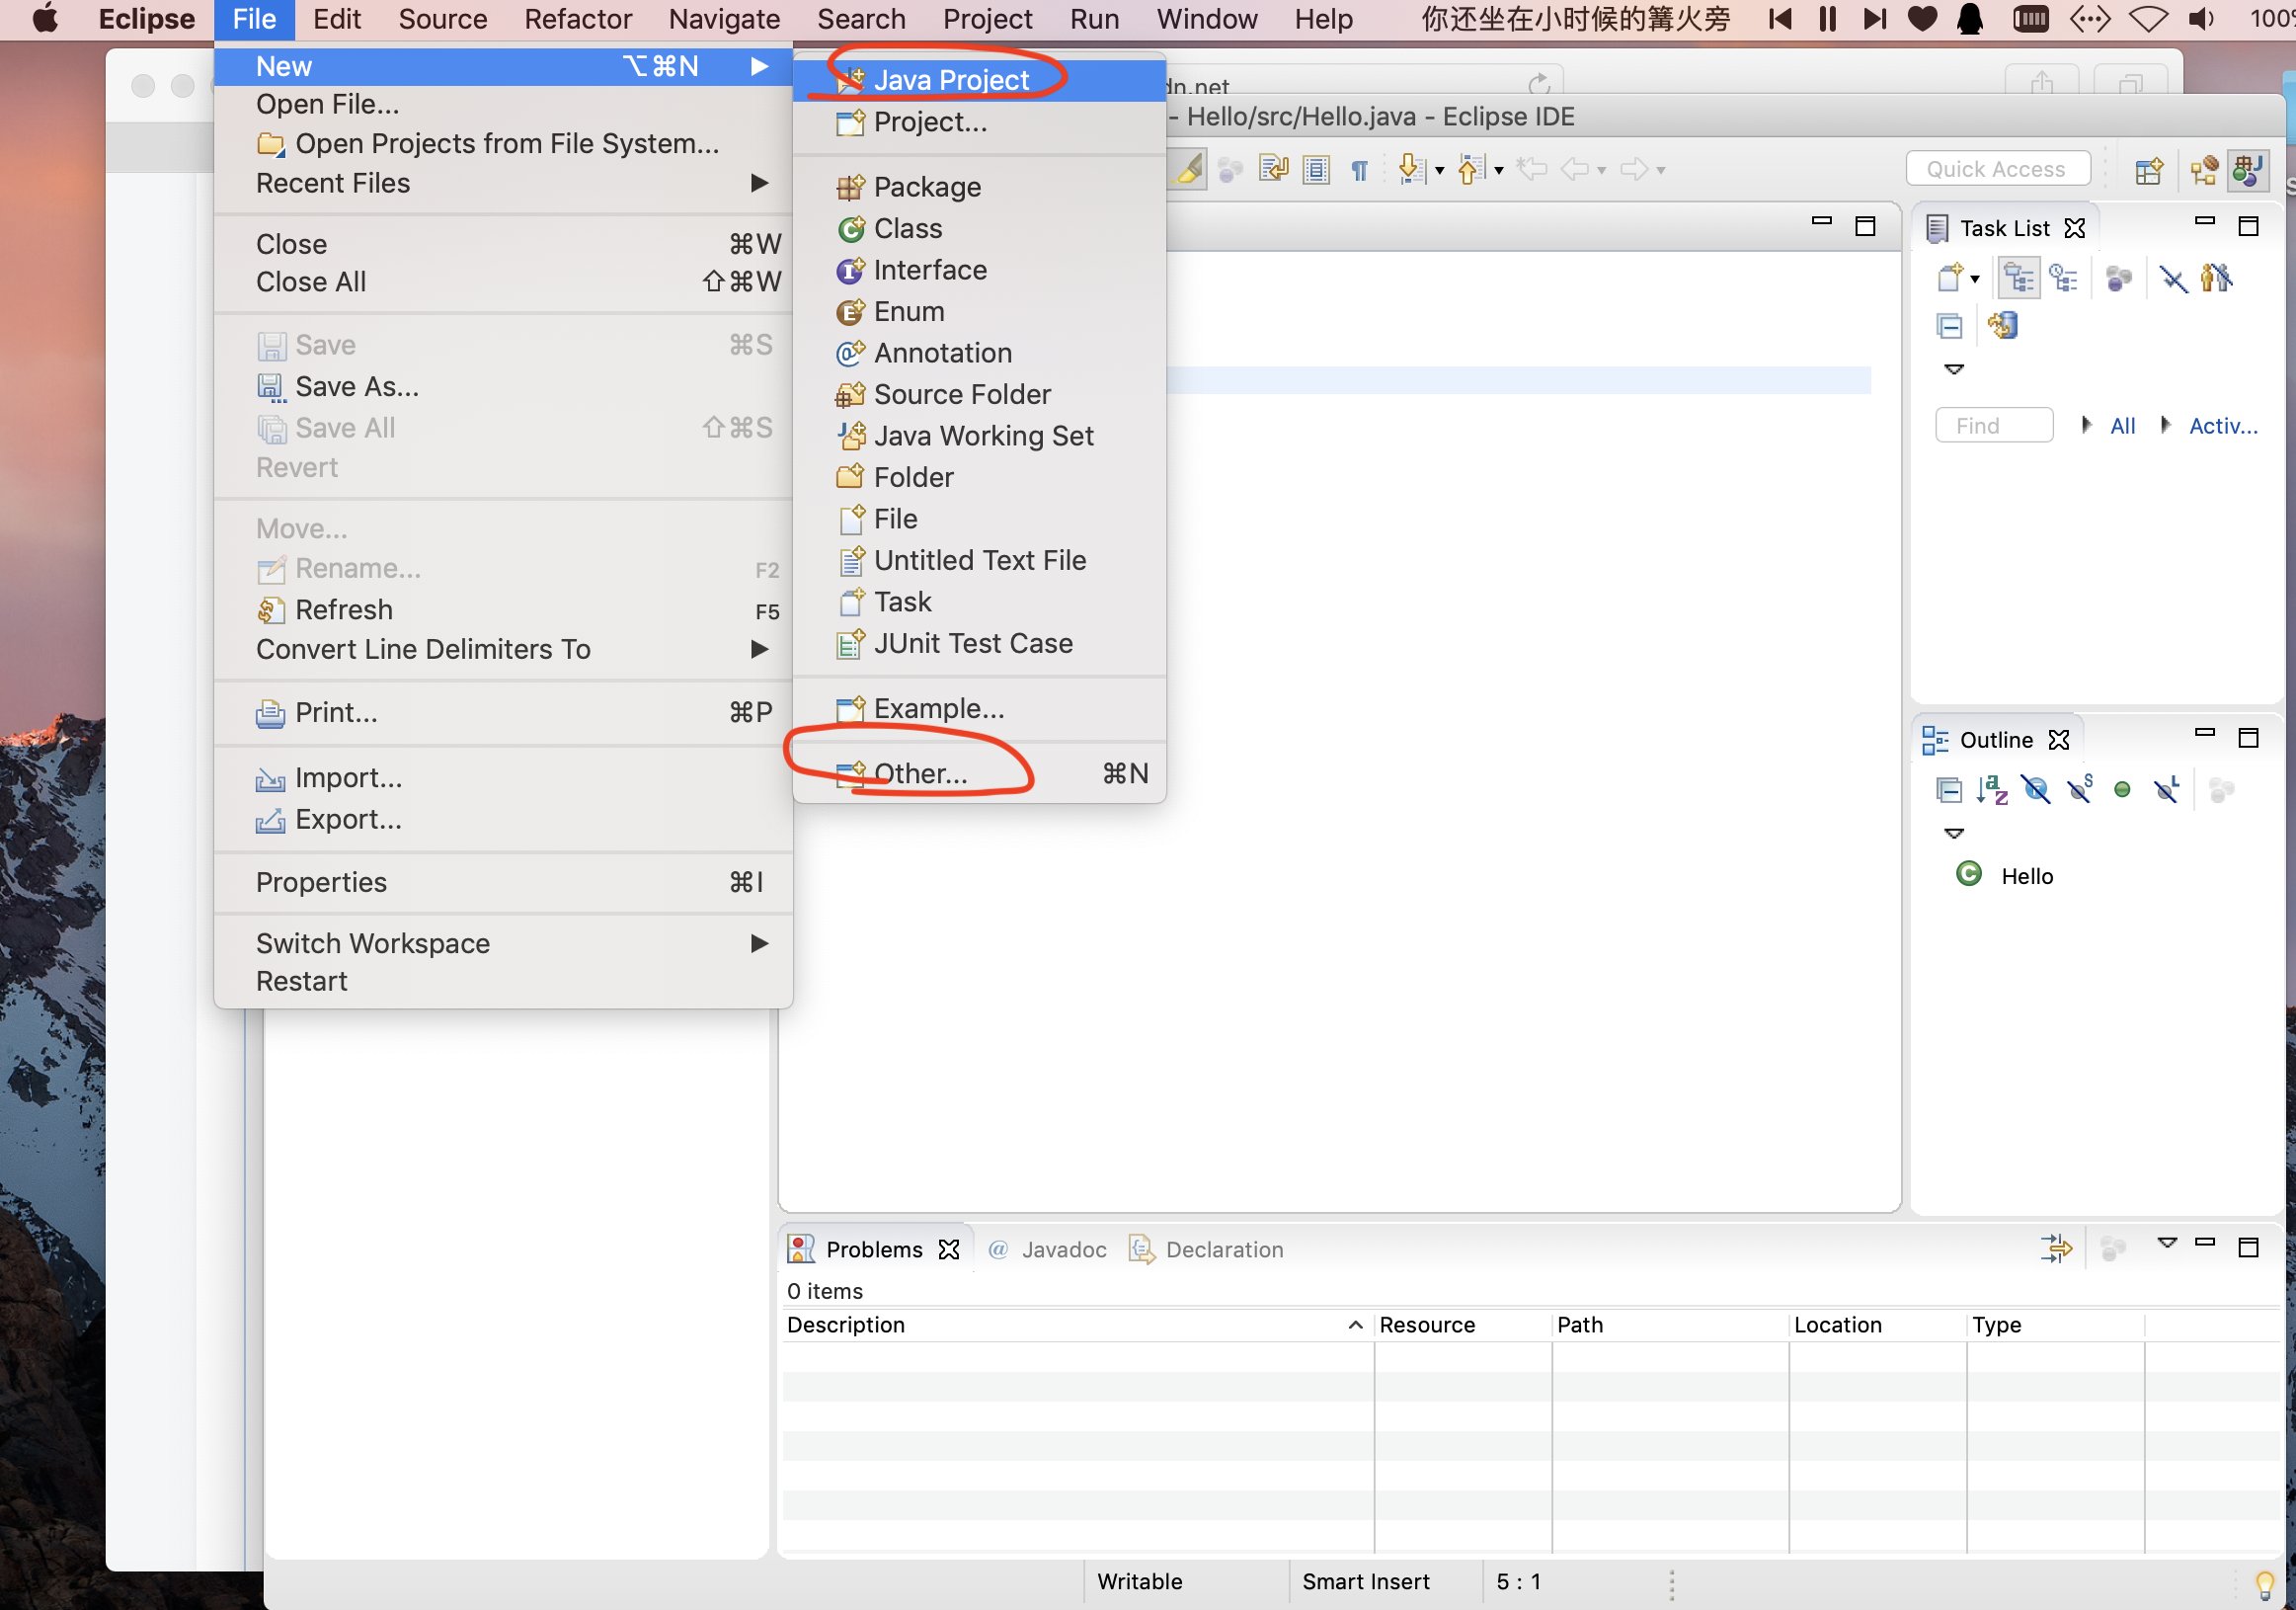Open Previous Annotation dropdown arrow
The image size is (2296, 1610).
click(1498, 171)
